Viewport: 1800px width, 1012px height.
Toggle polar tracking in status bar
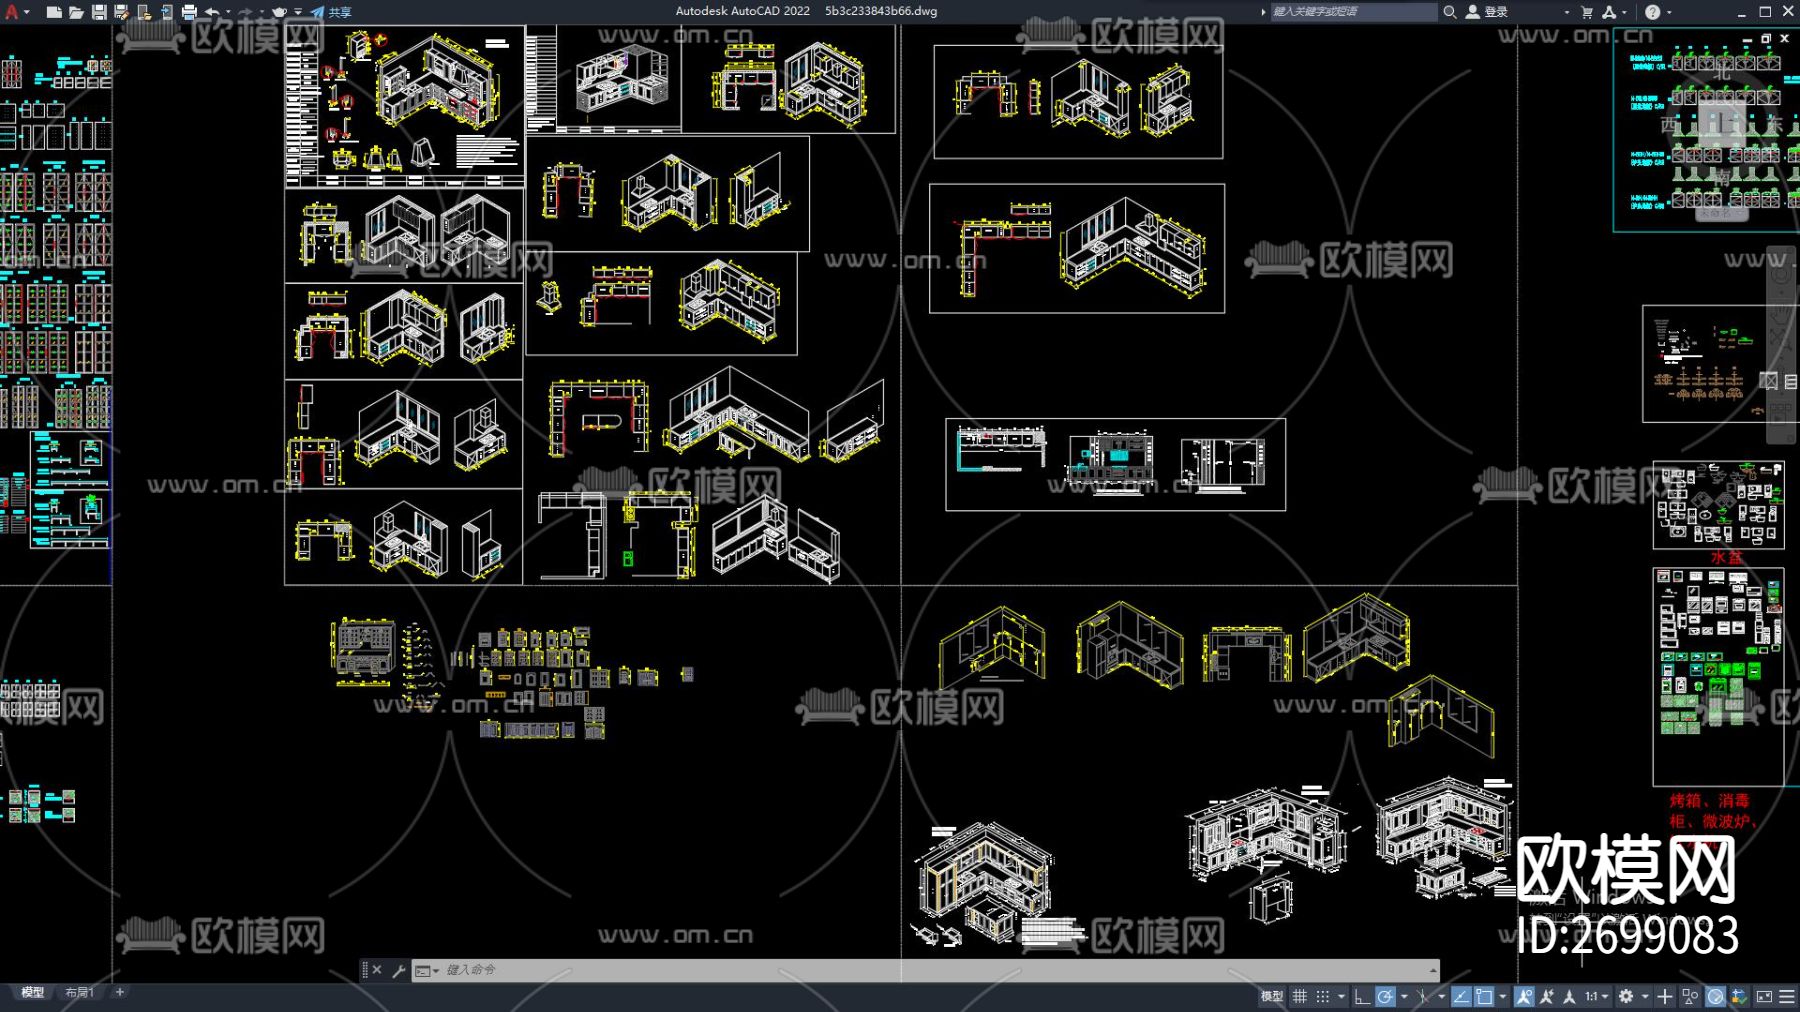tap(1385, 996)
